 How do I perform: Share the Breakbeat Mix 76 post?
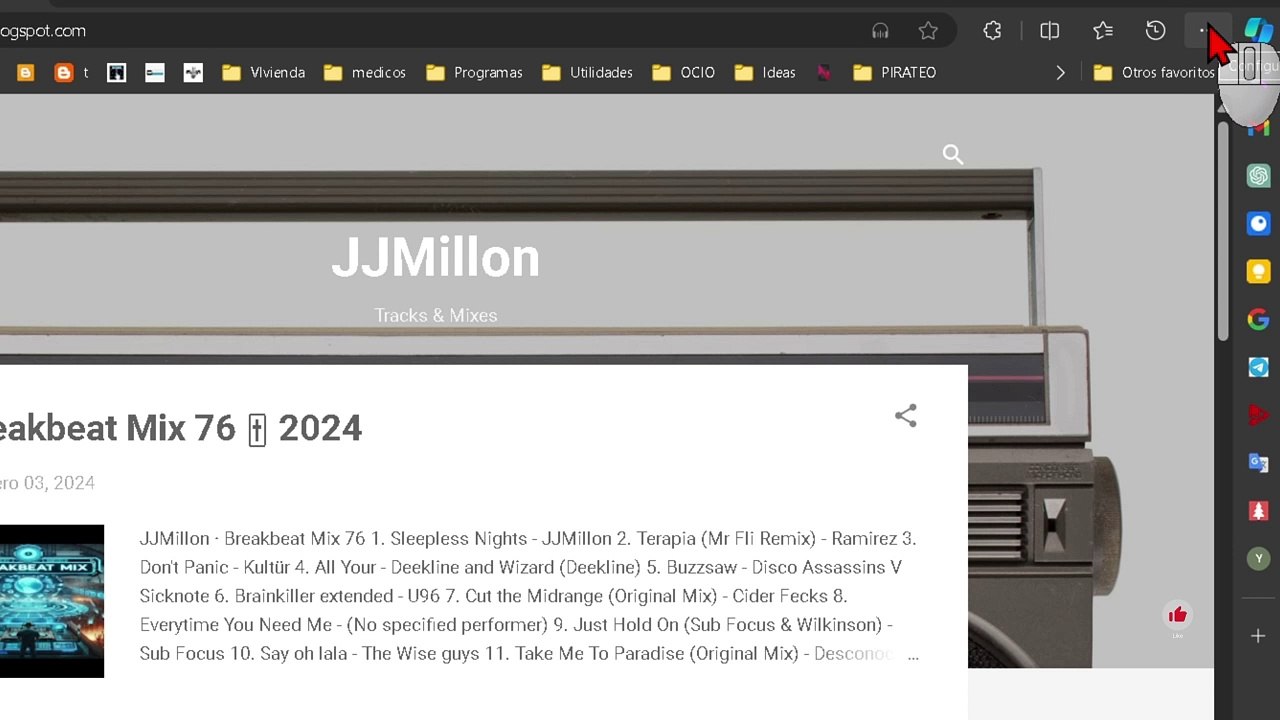pyautogui.click(x=906, y=416)
